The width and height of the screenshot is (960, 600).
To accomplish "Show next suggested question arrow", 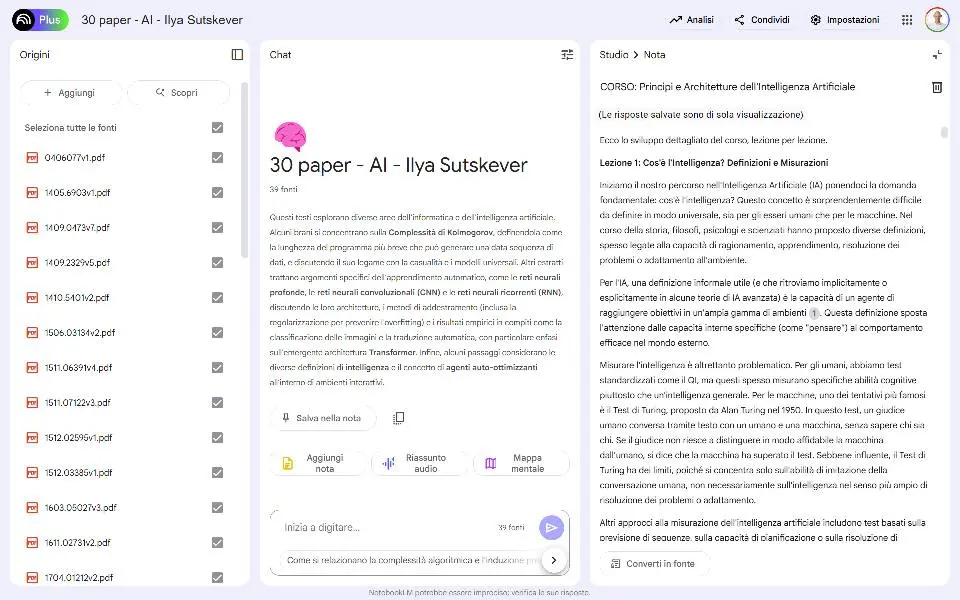I will click(553, 560).
